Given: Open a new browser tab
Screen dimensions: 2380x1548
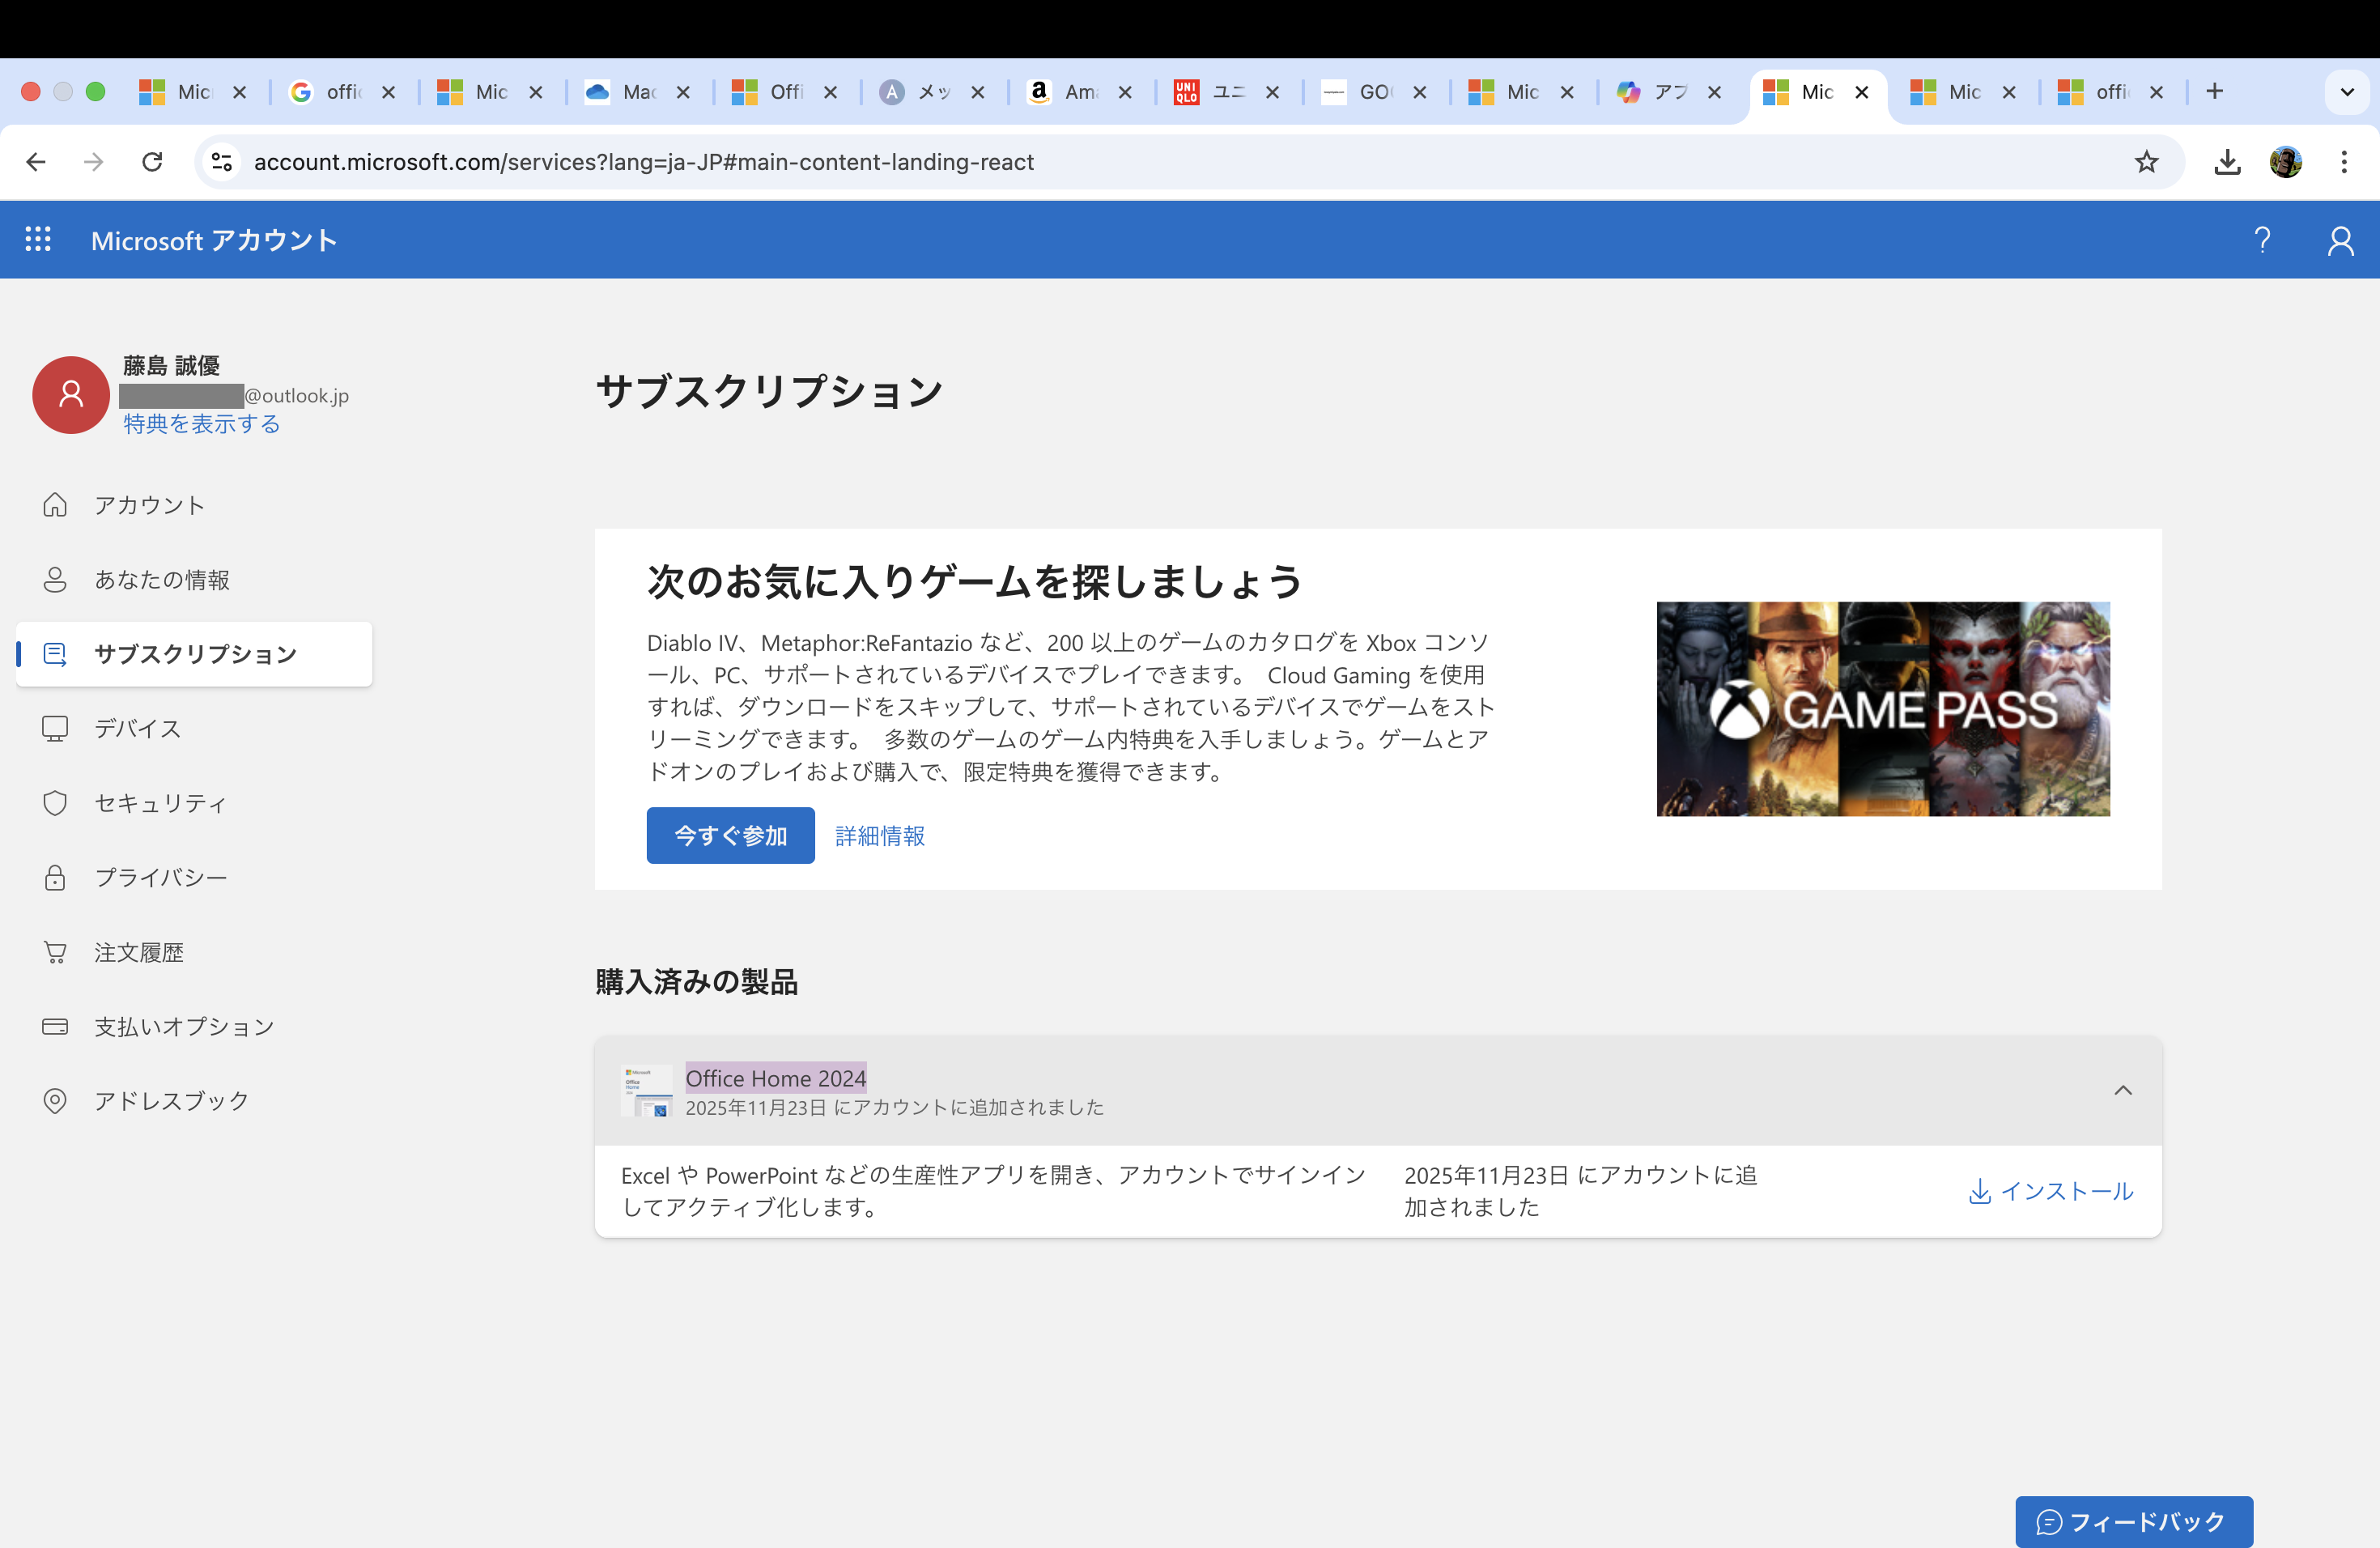Looking at the screenshot, I should click(x=2214, y=92).
